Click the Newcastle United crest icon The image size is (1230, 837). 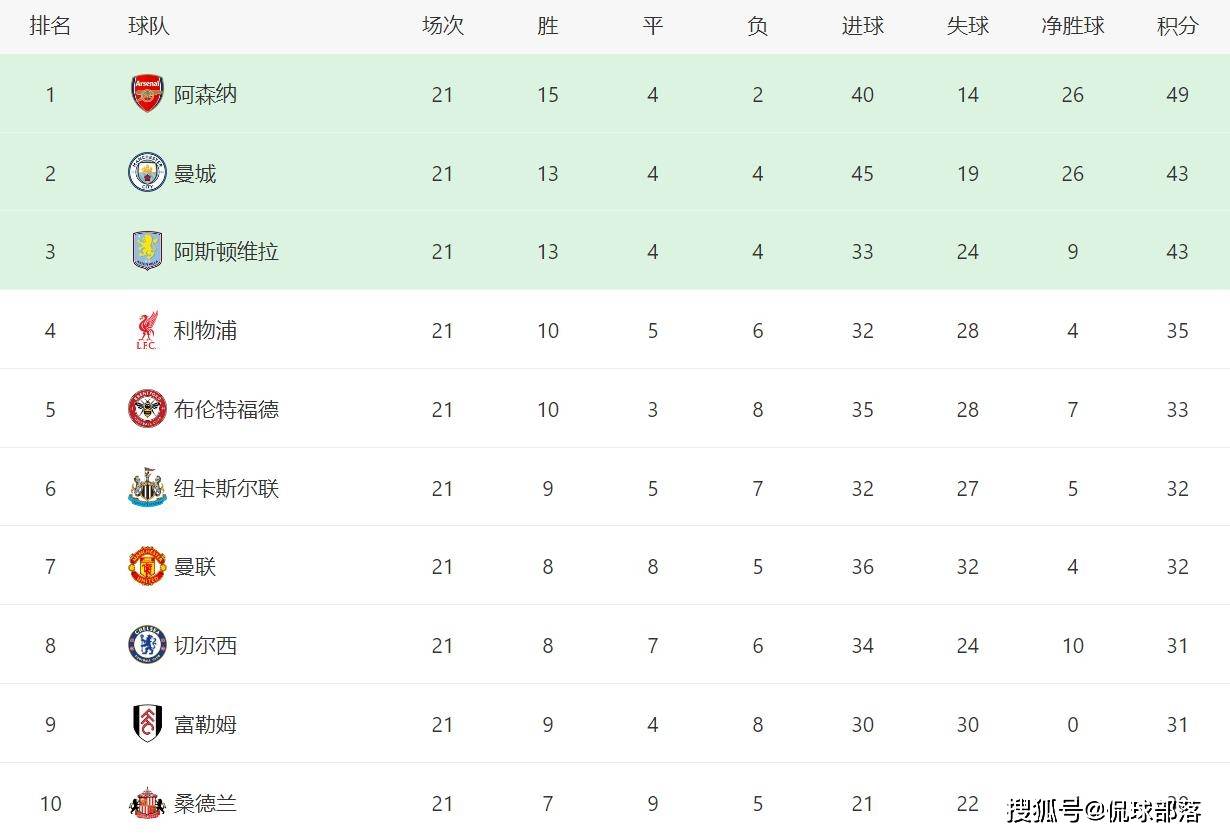(147, 488)
